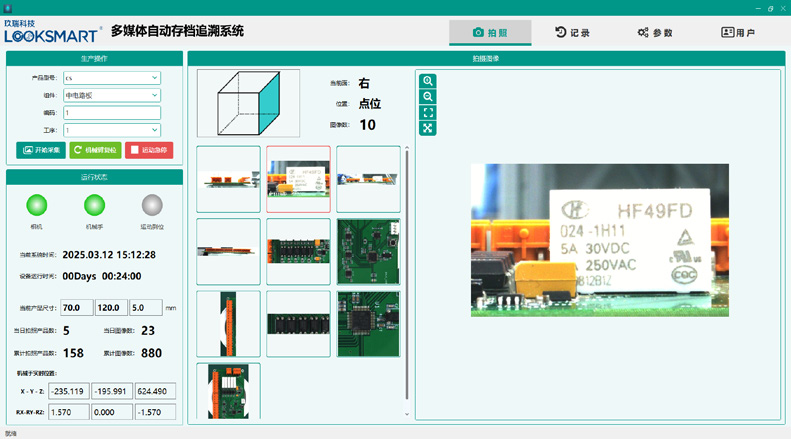Open the 参数 settings tab
The width and height of the screenshot is (791, 439).
(x=655, y=33)
